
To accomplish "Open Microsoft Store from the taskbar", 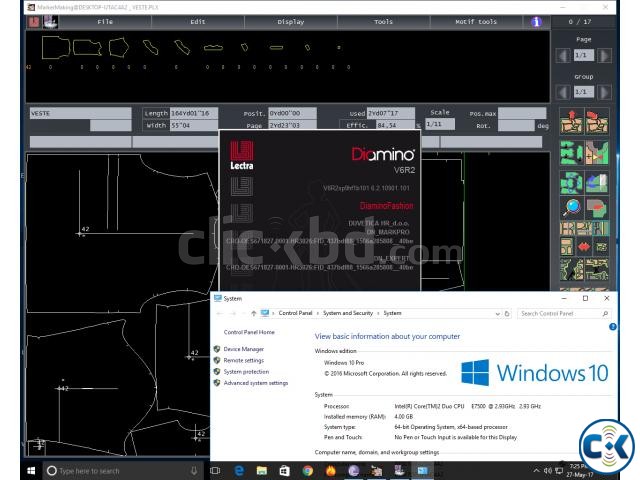I will (x=284, y=471).
